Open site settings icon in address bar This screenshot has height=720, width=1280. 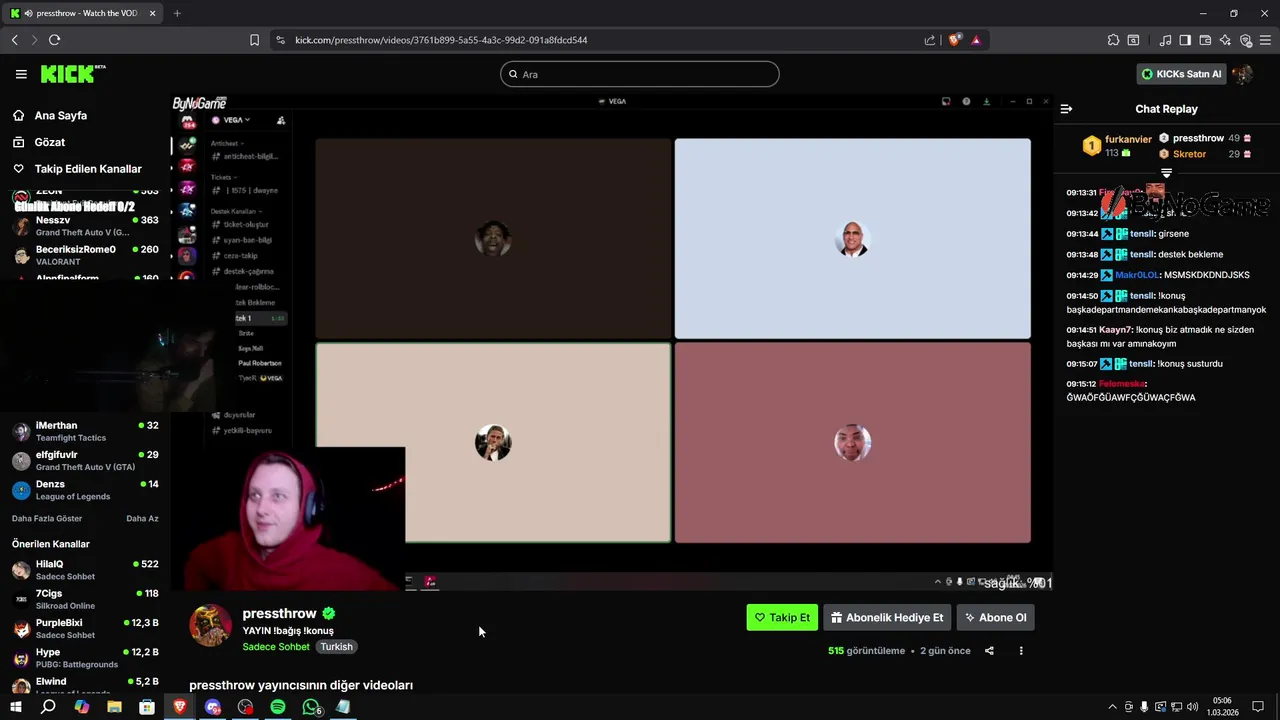[280, 40]
